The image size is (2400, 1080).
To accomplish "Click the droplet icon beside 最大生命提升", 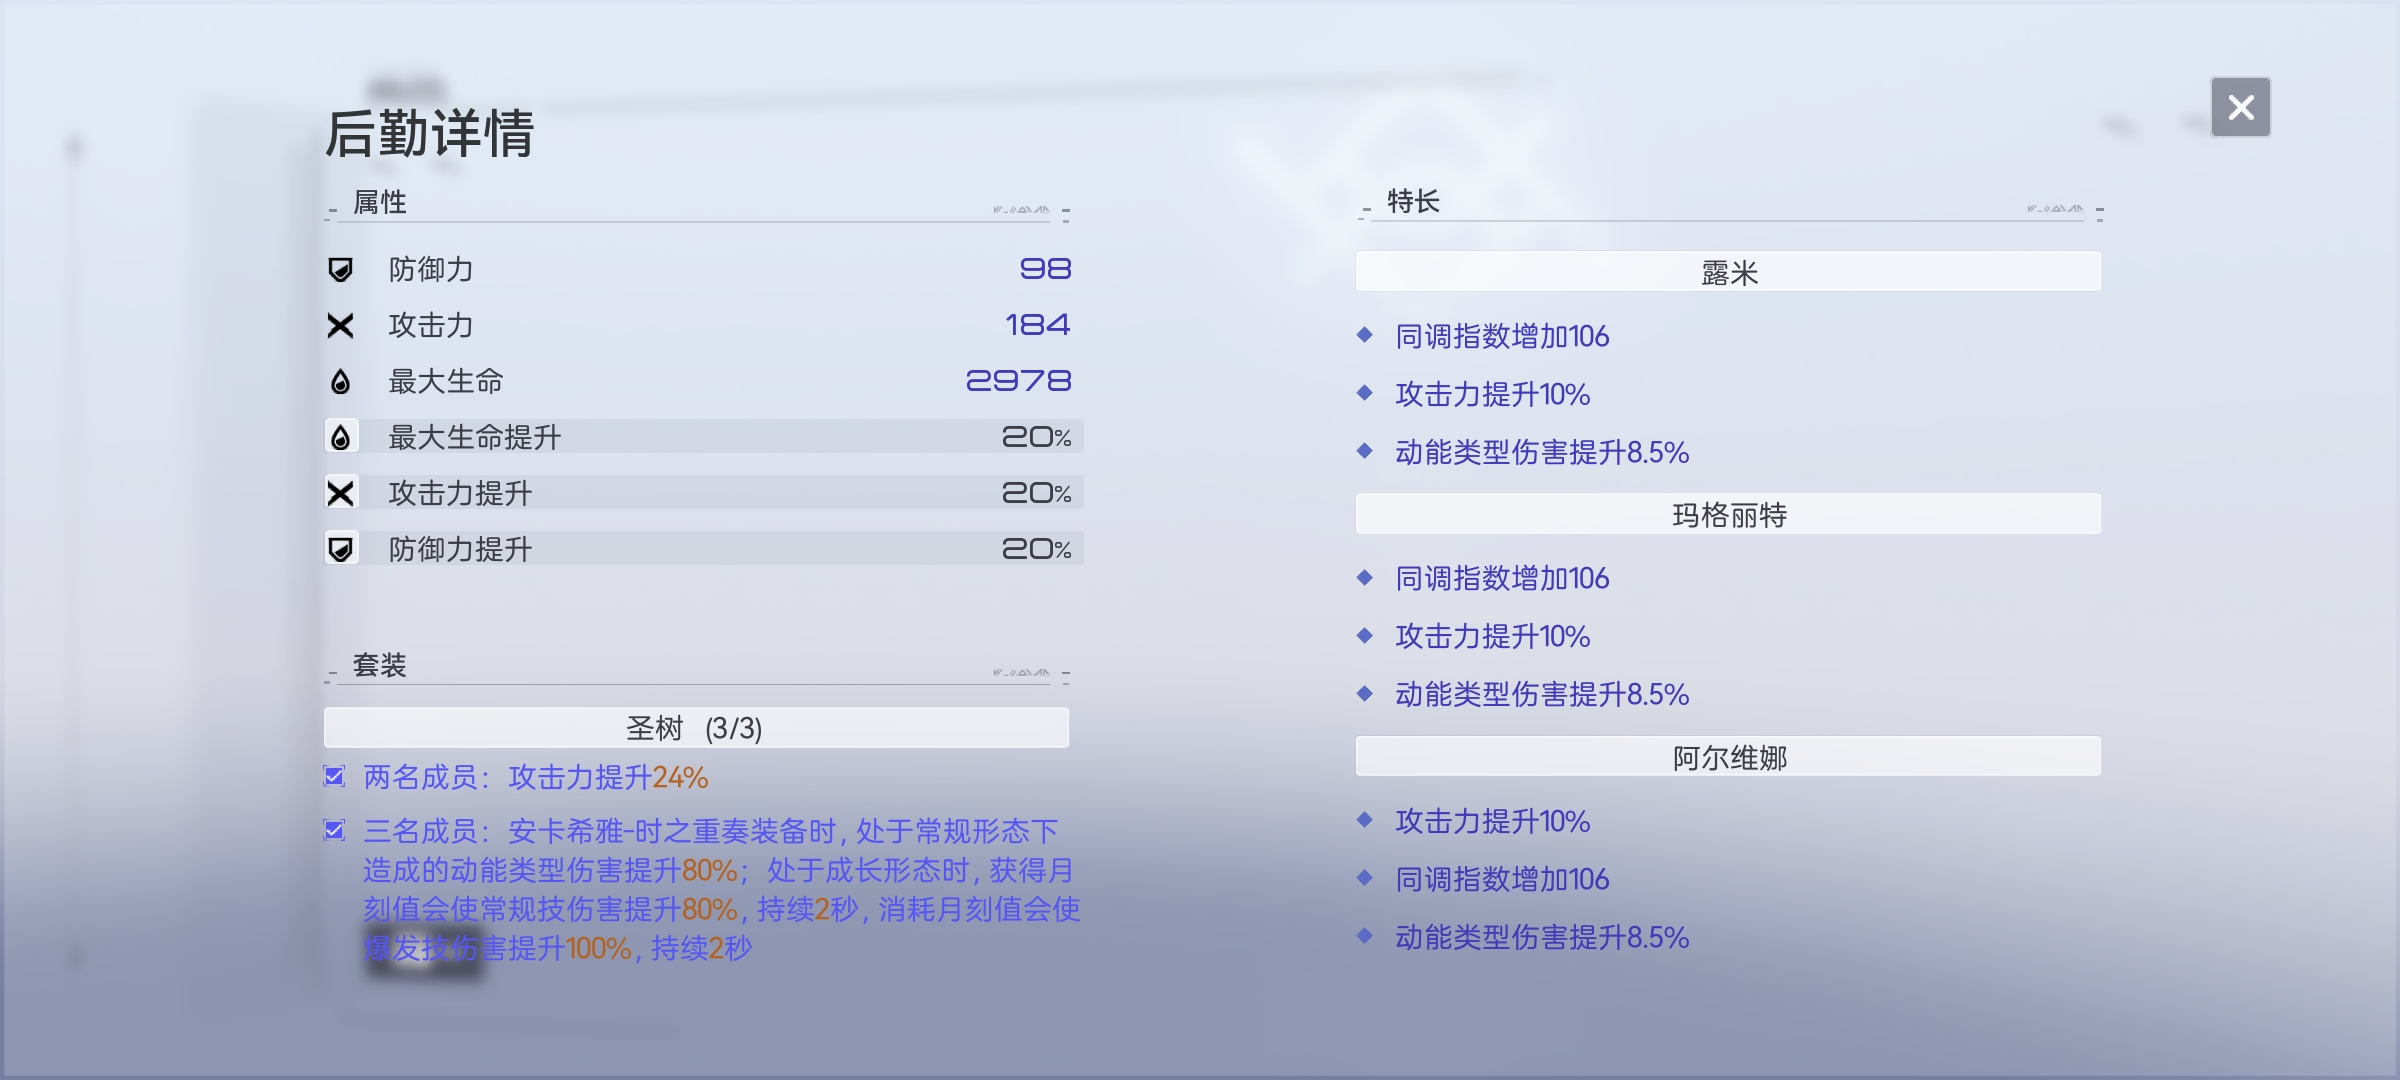I will click(341, 437).
